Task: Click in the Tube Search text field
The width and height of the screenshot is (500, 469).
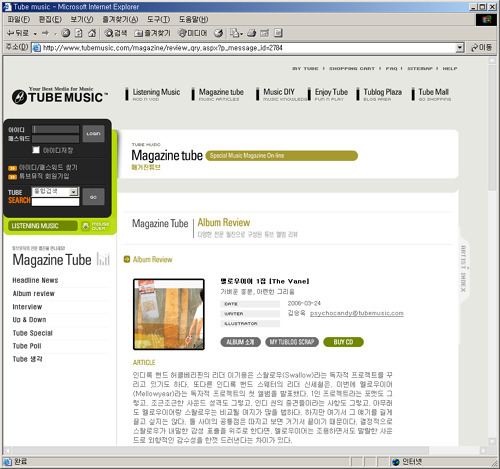Action: point(56,202)
